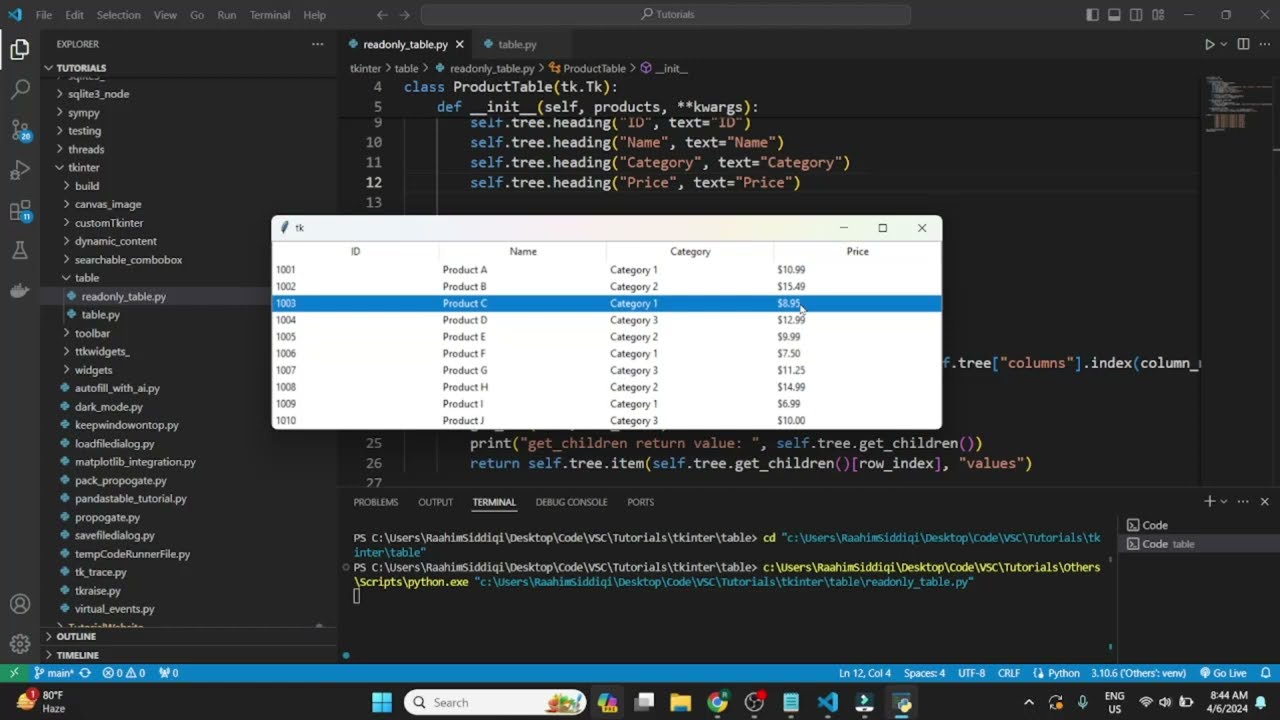Select the 1005 Product E row
Image resolution: width=1280 pixels, height=720 pixels.
[606, 337]
